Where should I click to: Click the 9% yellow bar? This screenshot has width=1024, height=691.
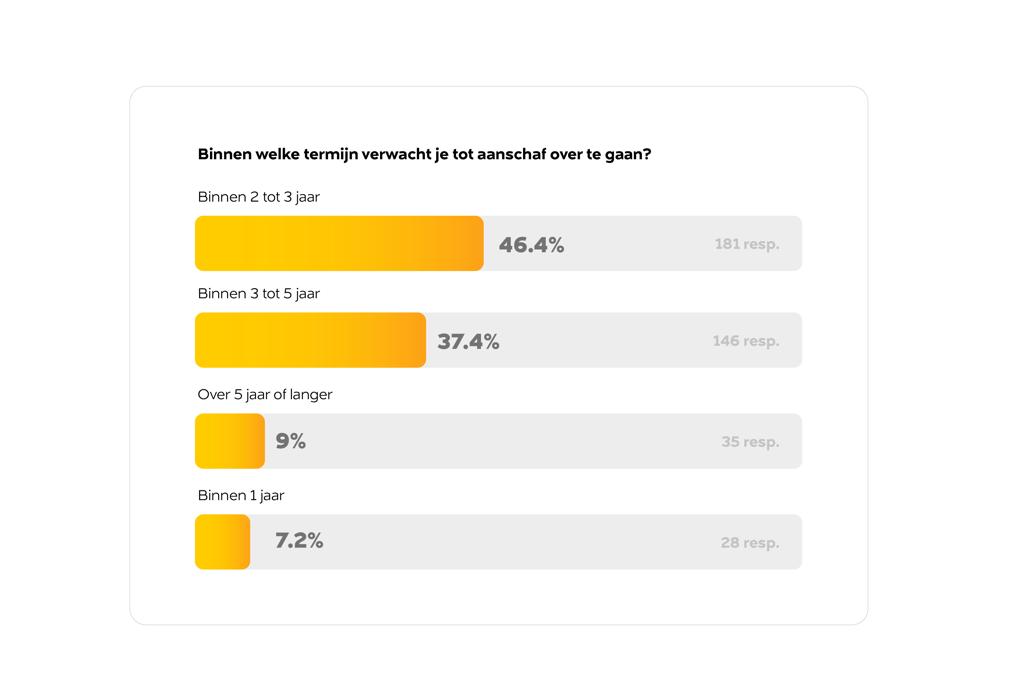pyautogui.click(x=230, y=441)
